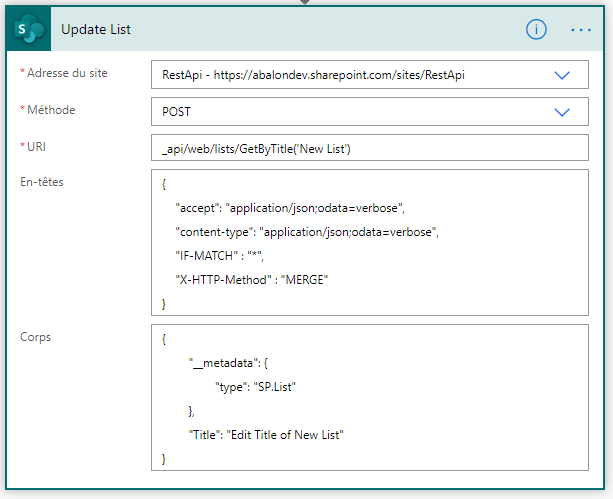Image resolution: width=613 pixels, height=499 pixels.
Task: Open the three-dots menu for Update List
Action: pyautogui.click(x=581, y=30)
